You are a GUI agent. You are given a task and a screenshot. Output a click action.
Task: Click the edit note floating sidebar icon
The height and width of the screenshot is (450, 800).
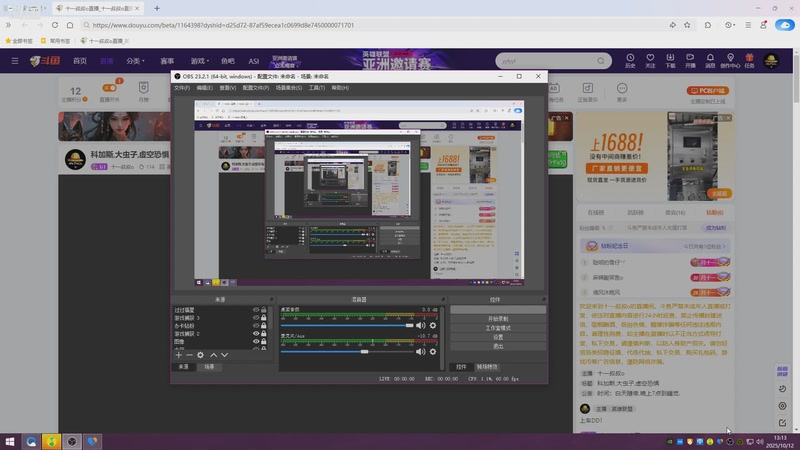click(782, 422)
